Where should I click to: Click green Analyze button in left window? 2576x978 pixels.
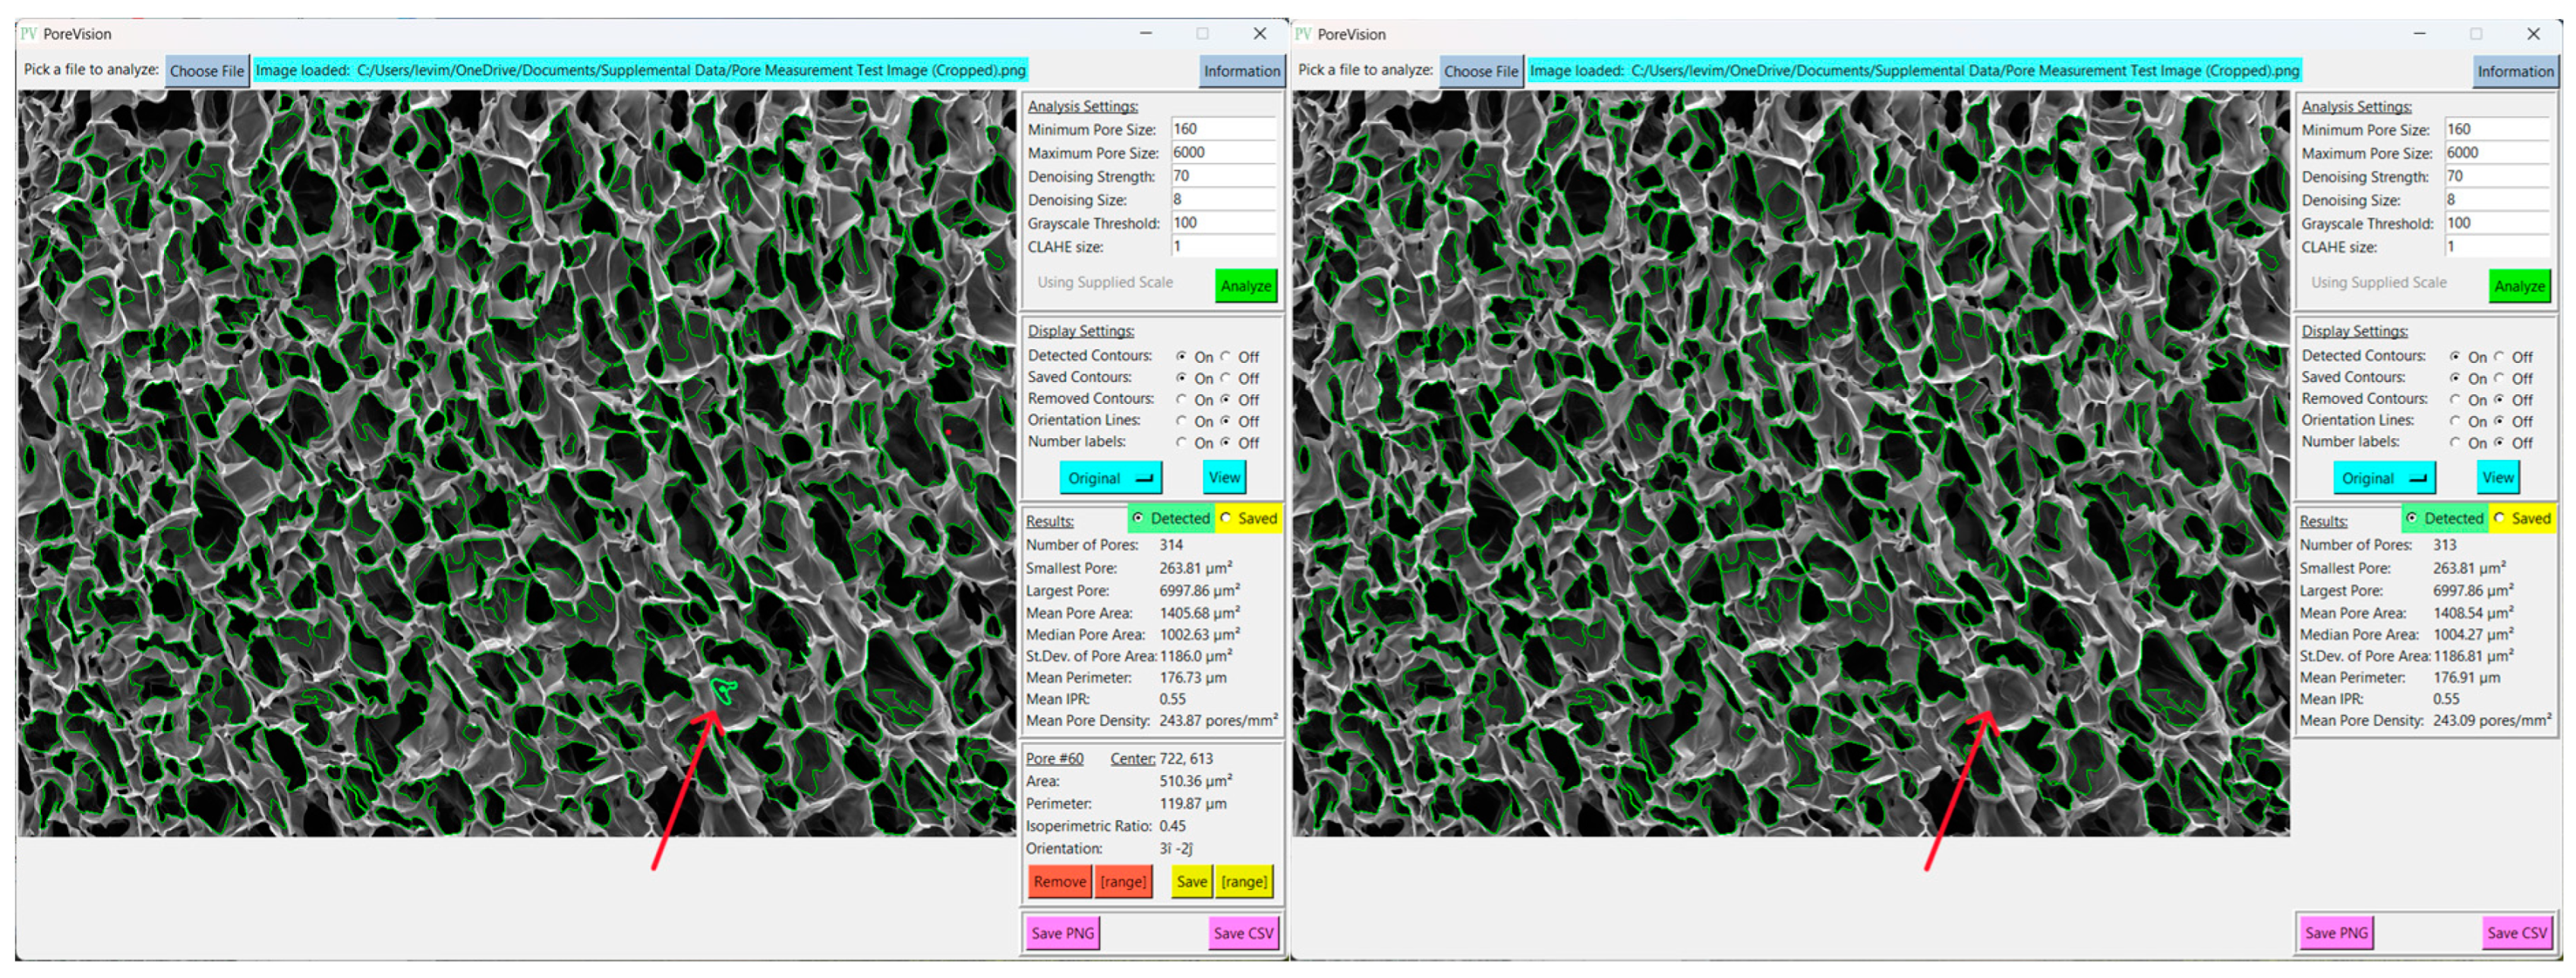pos(1245,286)
